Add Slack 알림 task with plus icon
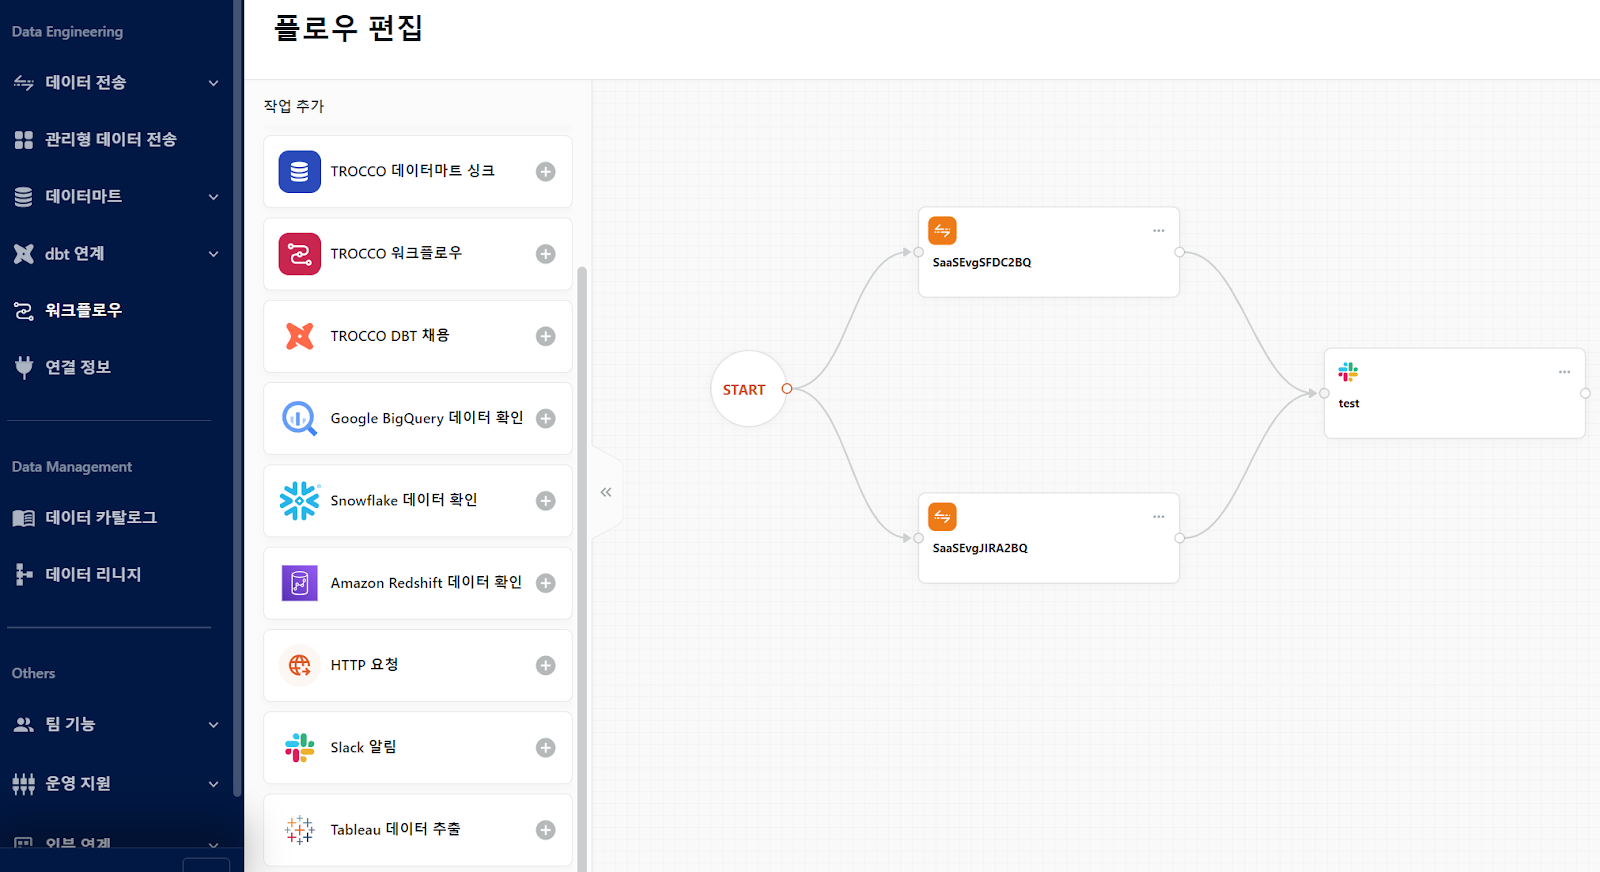Image resolution: width=1600 pixels, height=872 pixels. coord(545,748)
